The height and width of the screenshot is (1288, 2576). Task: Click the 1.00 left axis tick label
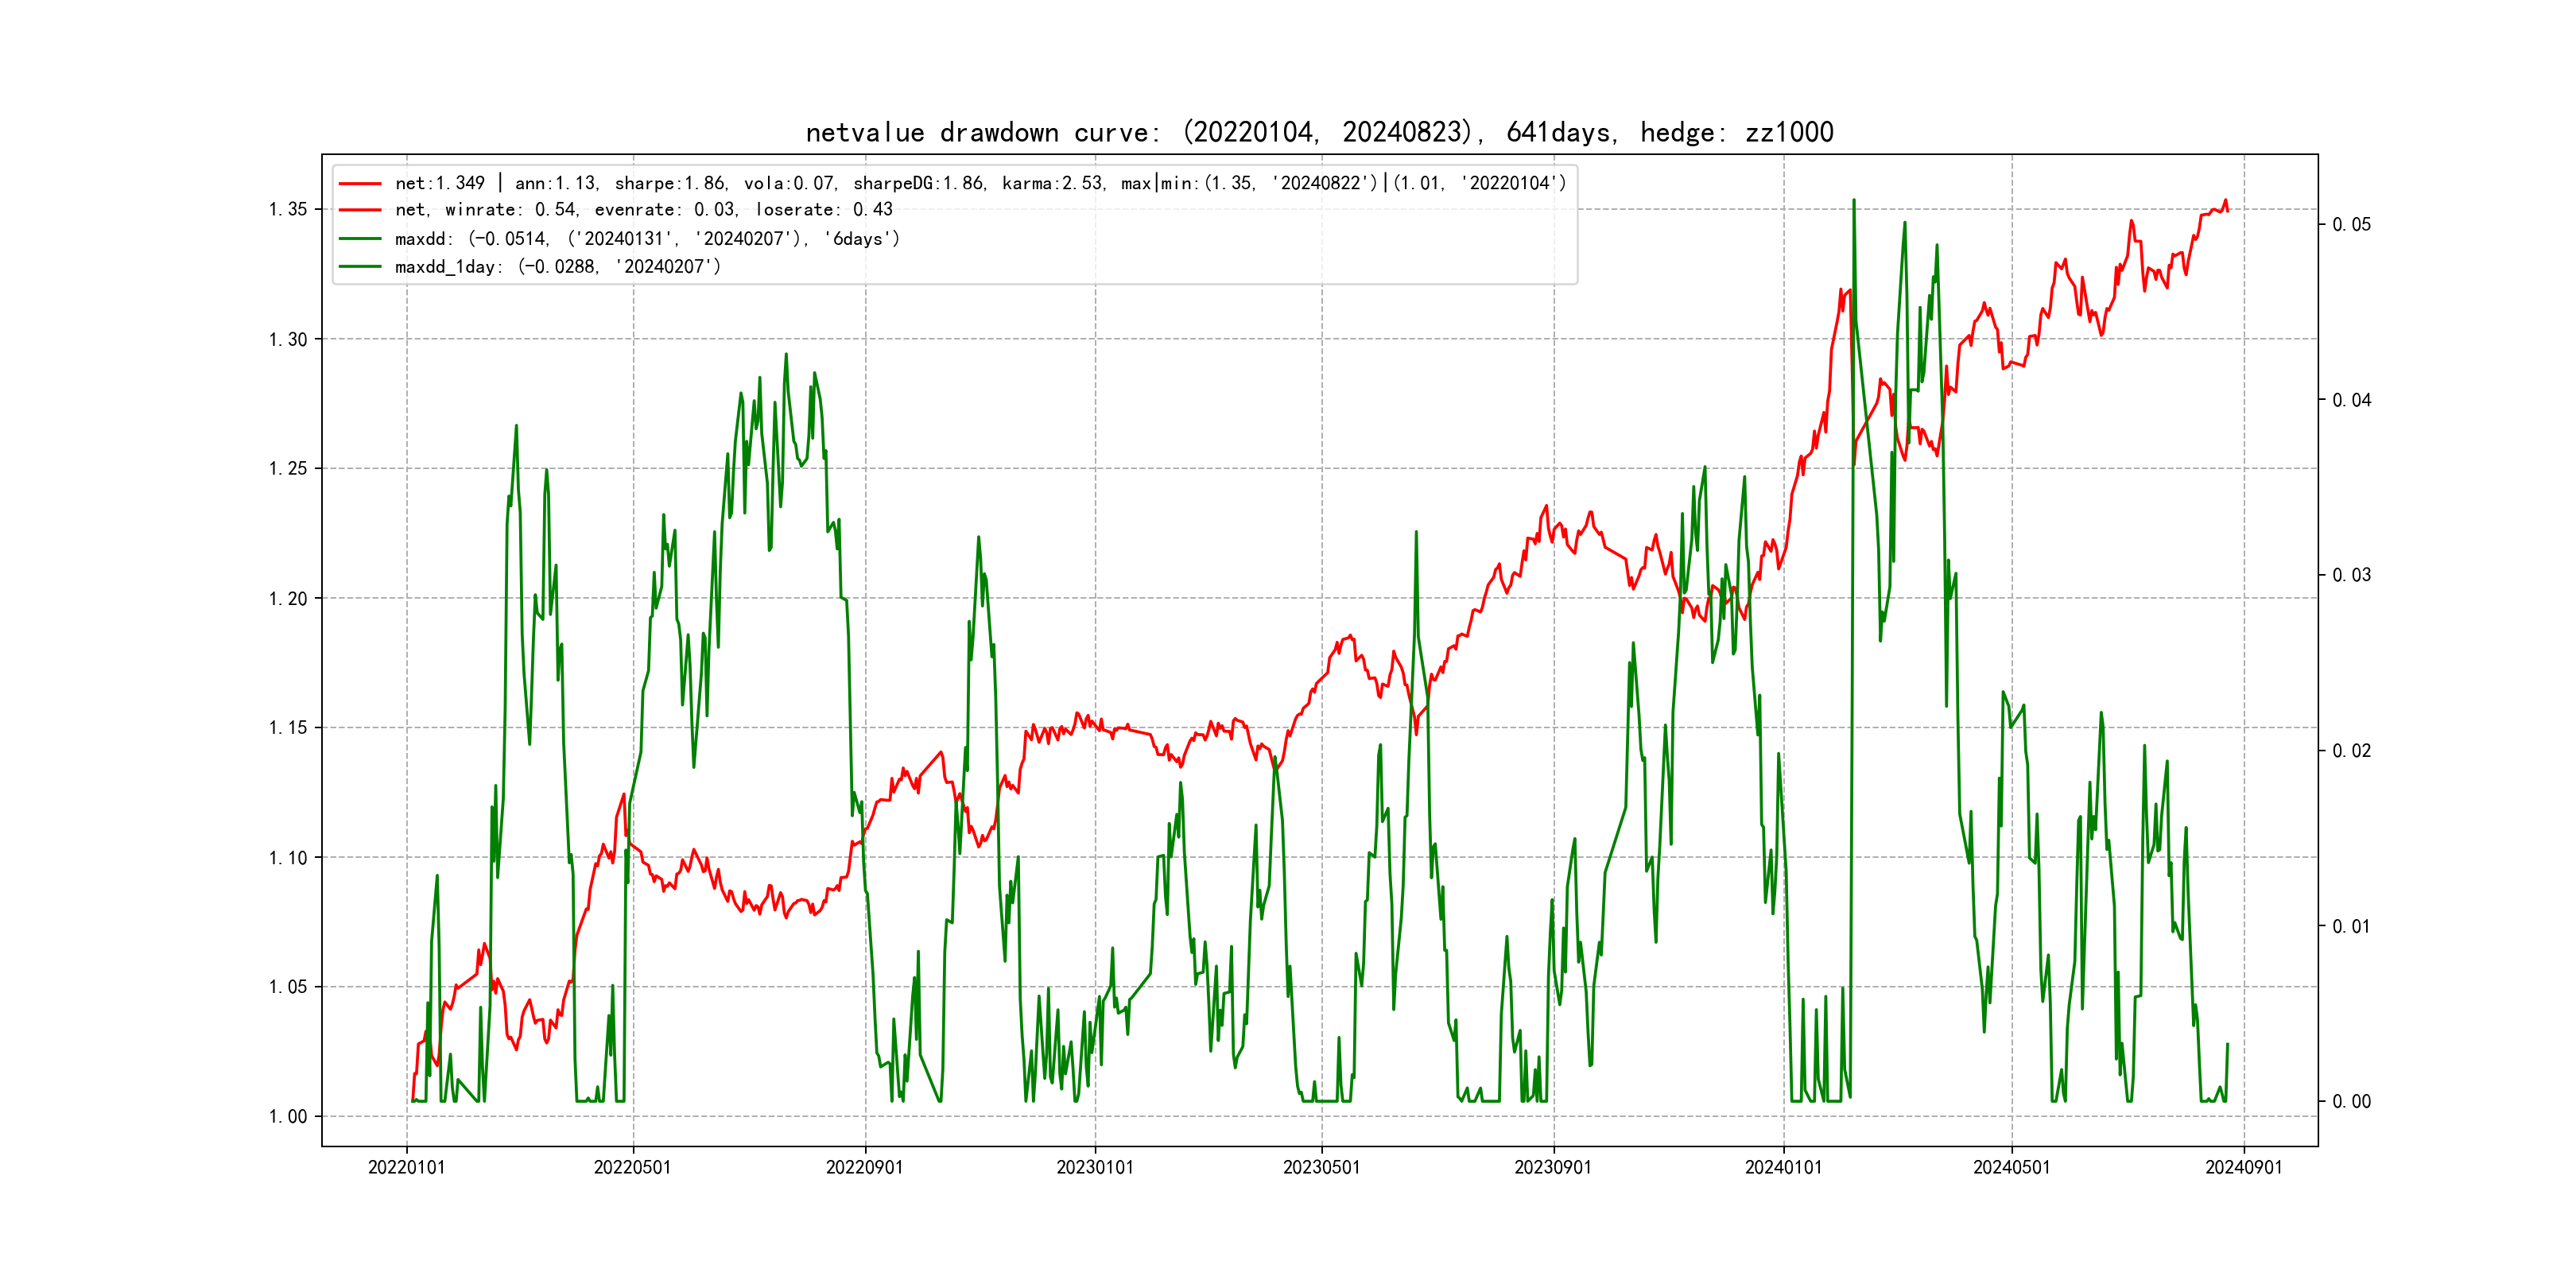[x=288, y=1116]
